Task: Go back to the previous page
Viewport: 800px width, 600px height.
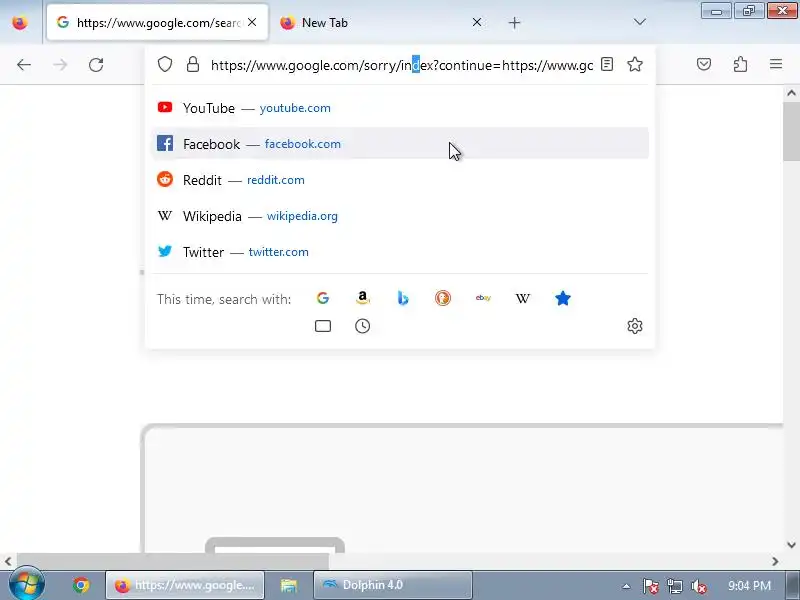Action: (x=23, y=65)
